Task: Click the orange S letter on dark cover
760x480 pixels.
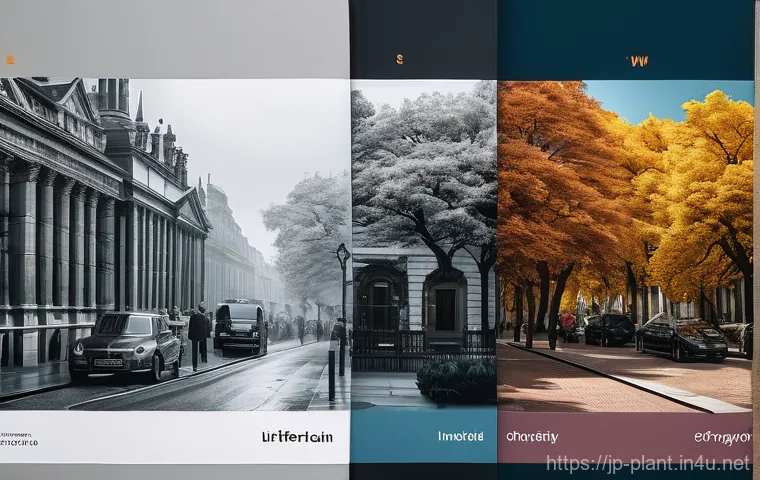Action: (399, 59)
